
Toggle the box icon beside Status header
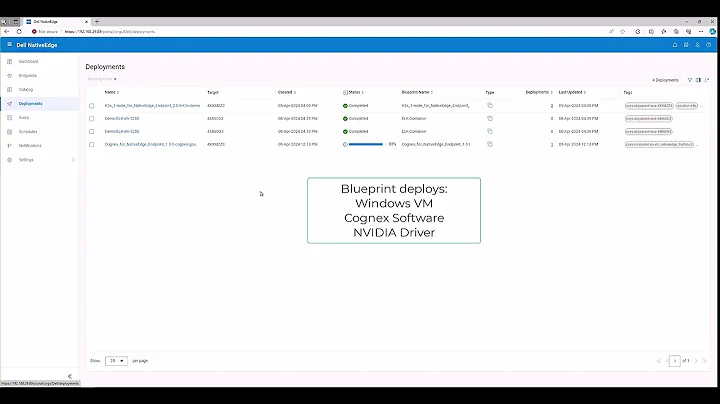[345, 92]
